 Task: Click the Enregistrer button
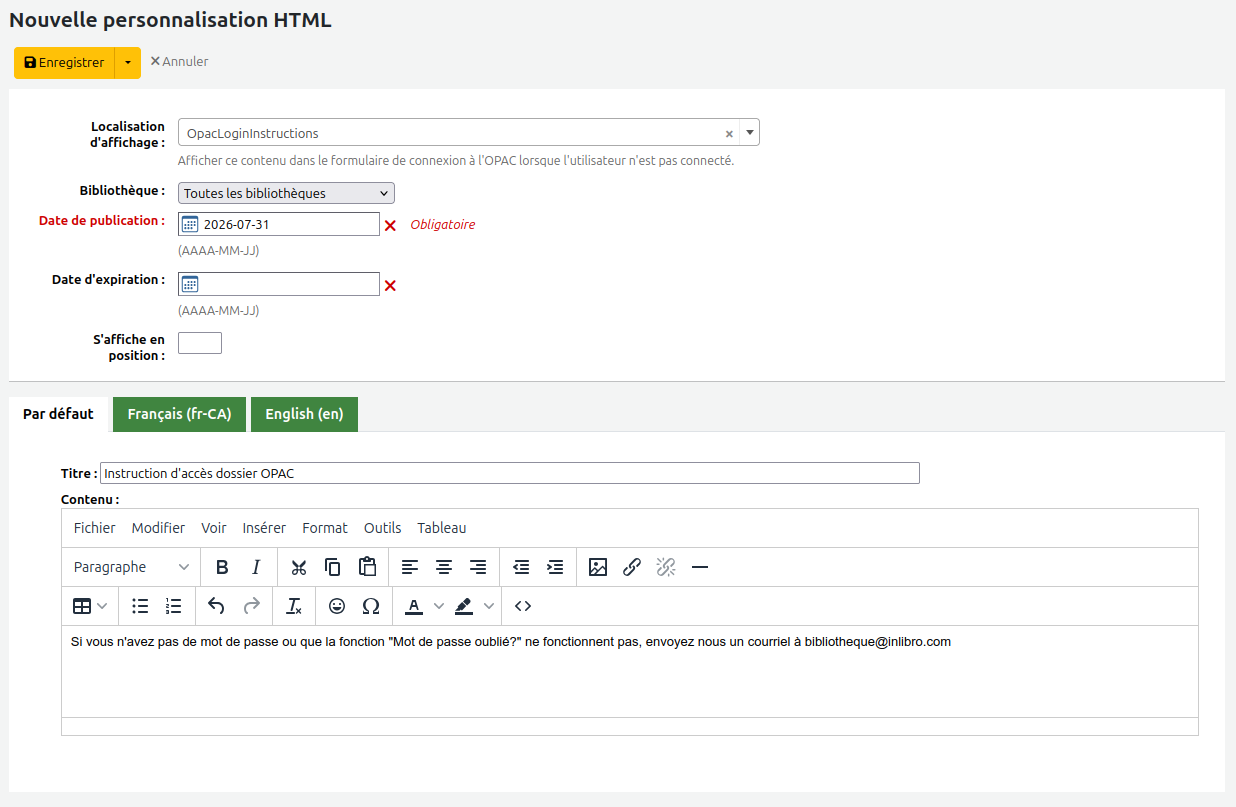(65, 62)
